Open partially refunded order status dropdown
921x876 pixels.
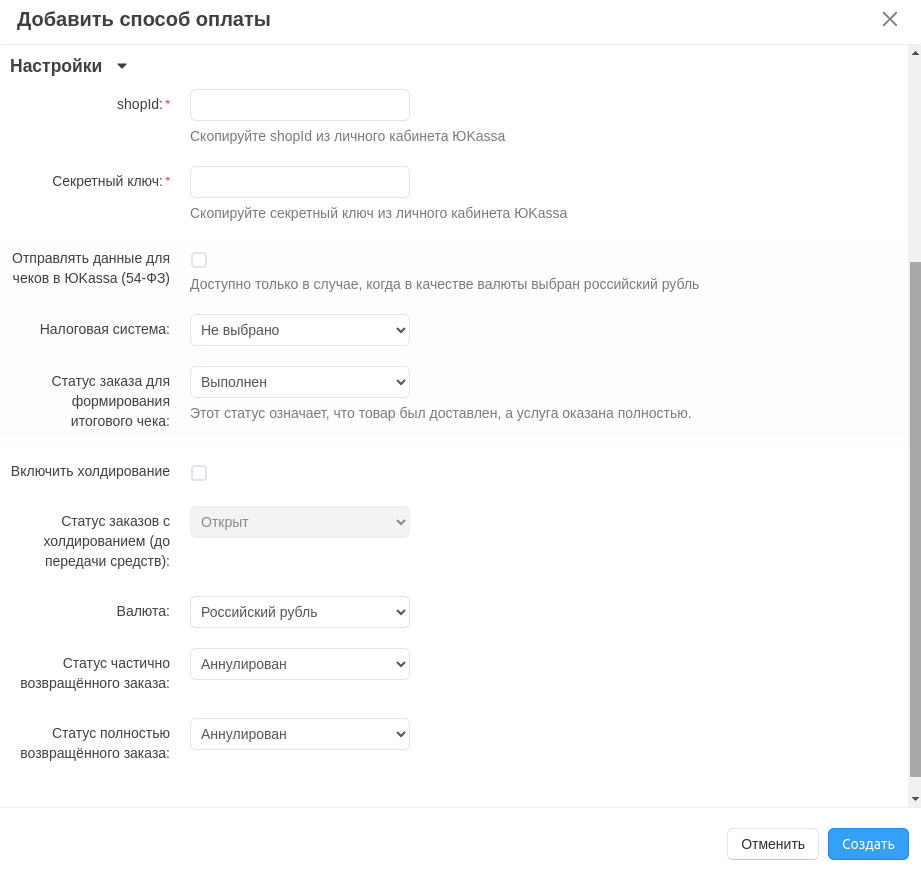coord(300,664)
